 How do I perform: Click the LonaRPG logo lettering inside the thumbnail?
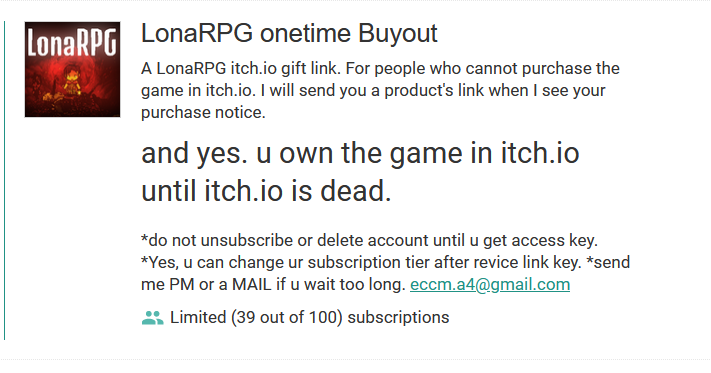(x=72, y=43)
